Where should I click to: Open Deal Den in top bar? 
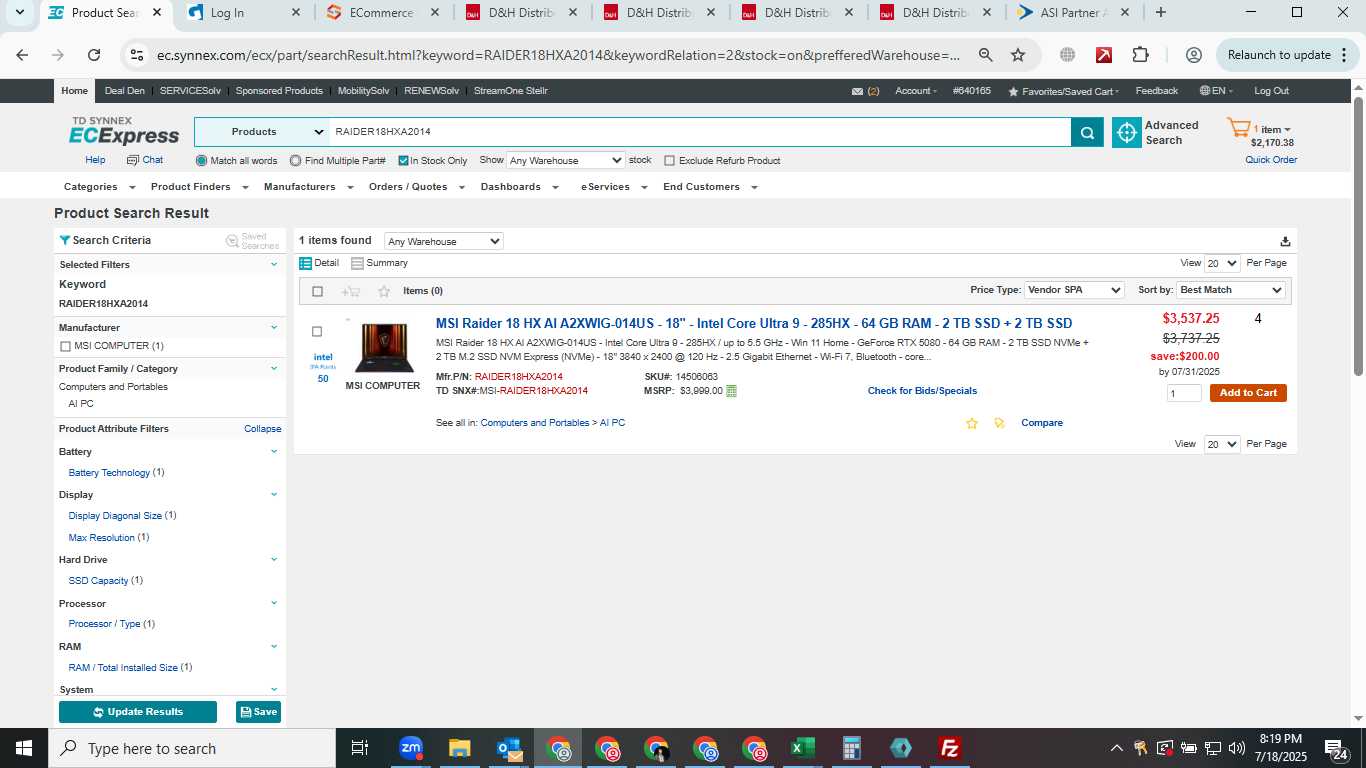click(125, 91)
